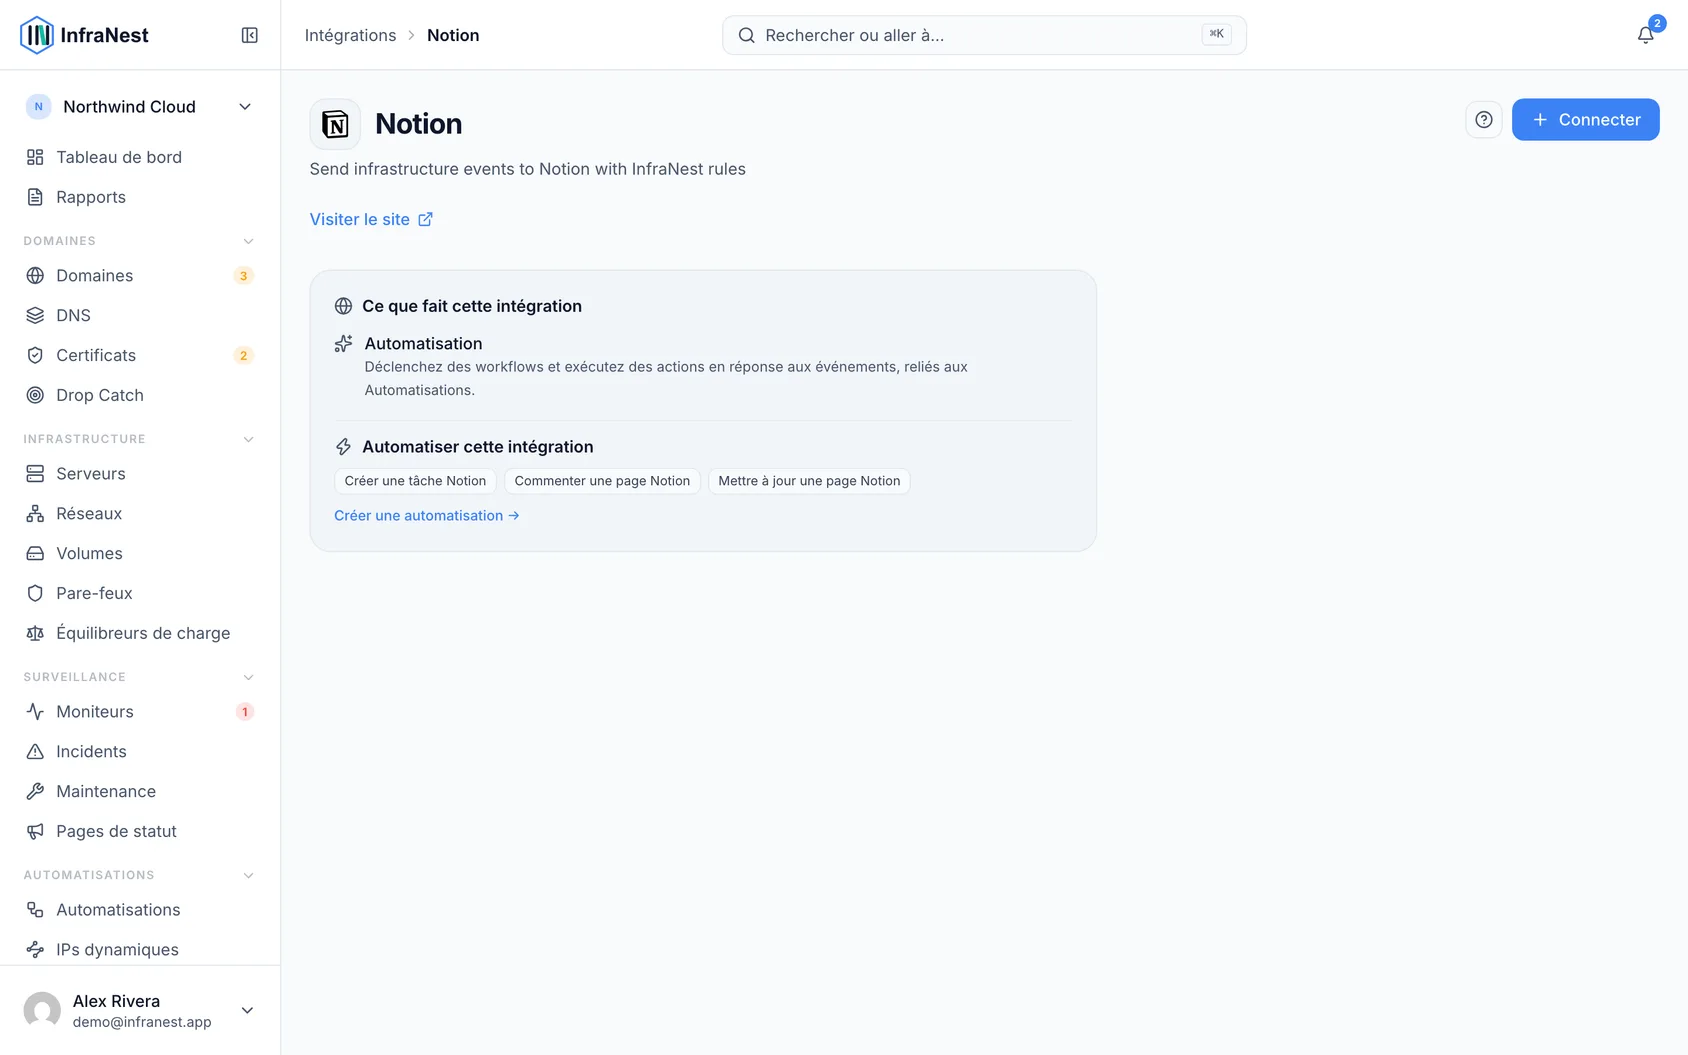
Task: Click the IPs dynamiques icon
Action: coord(35,949)
